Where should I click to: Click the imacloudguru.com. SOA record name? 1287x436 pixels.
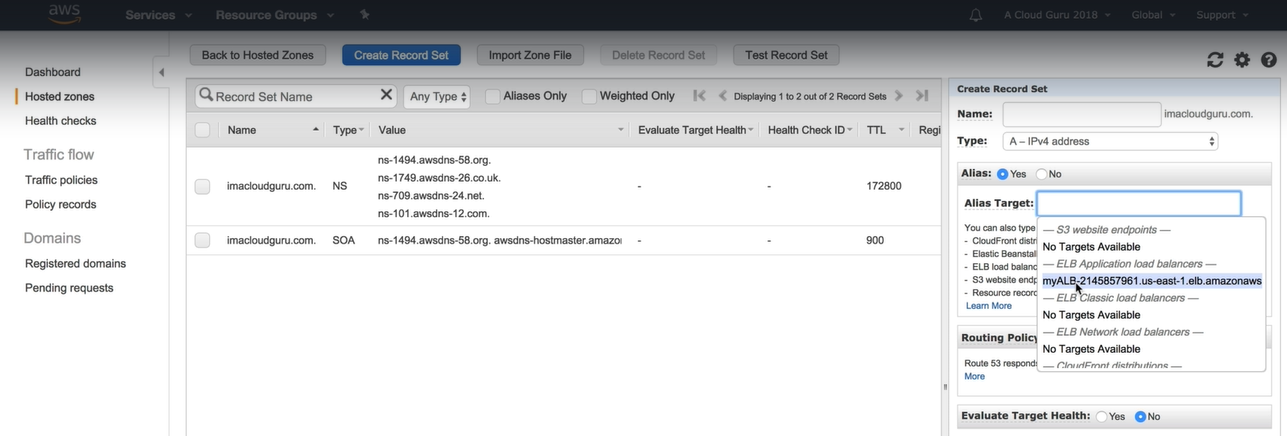tap(271, 240)
